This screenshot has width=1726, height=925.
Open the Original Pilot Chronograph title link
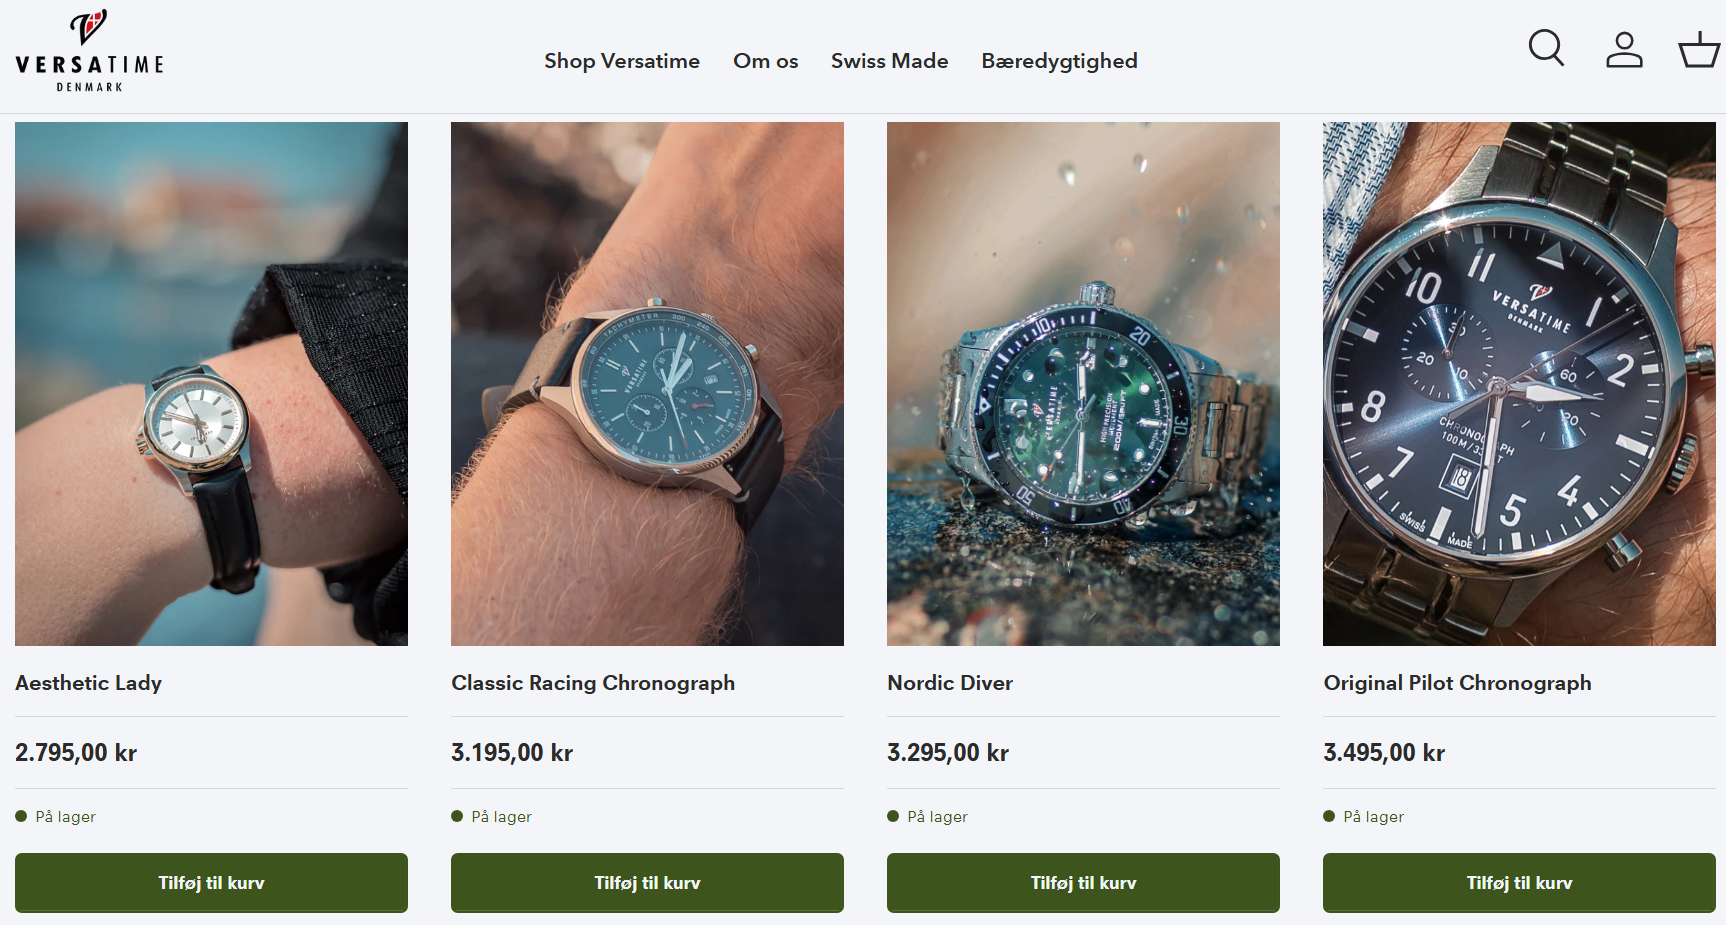(x=1457, y=683)
